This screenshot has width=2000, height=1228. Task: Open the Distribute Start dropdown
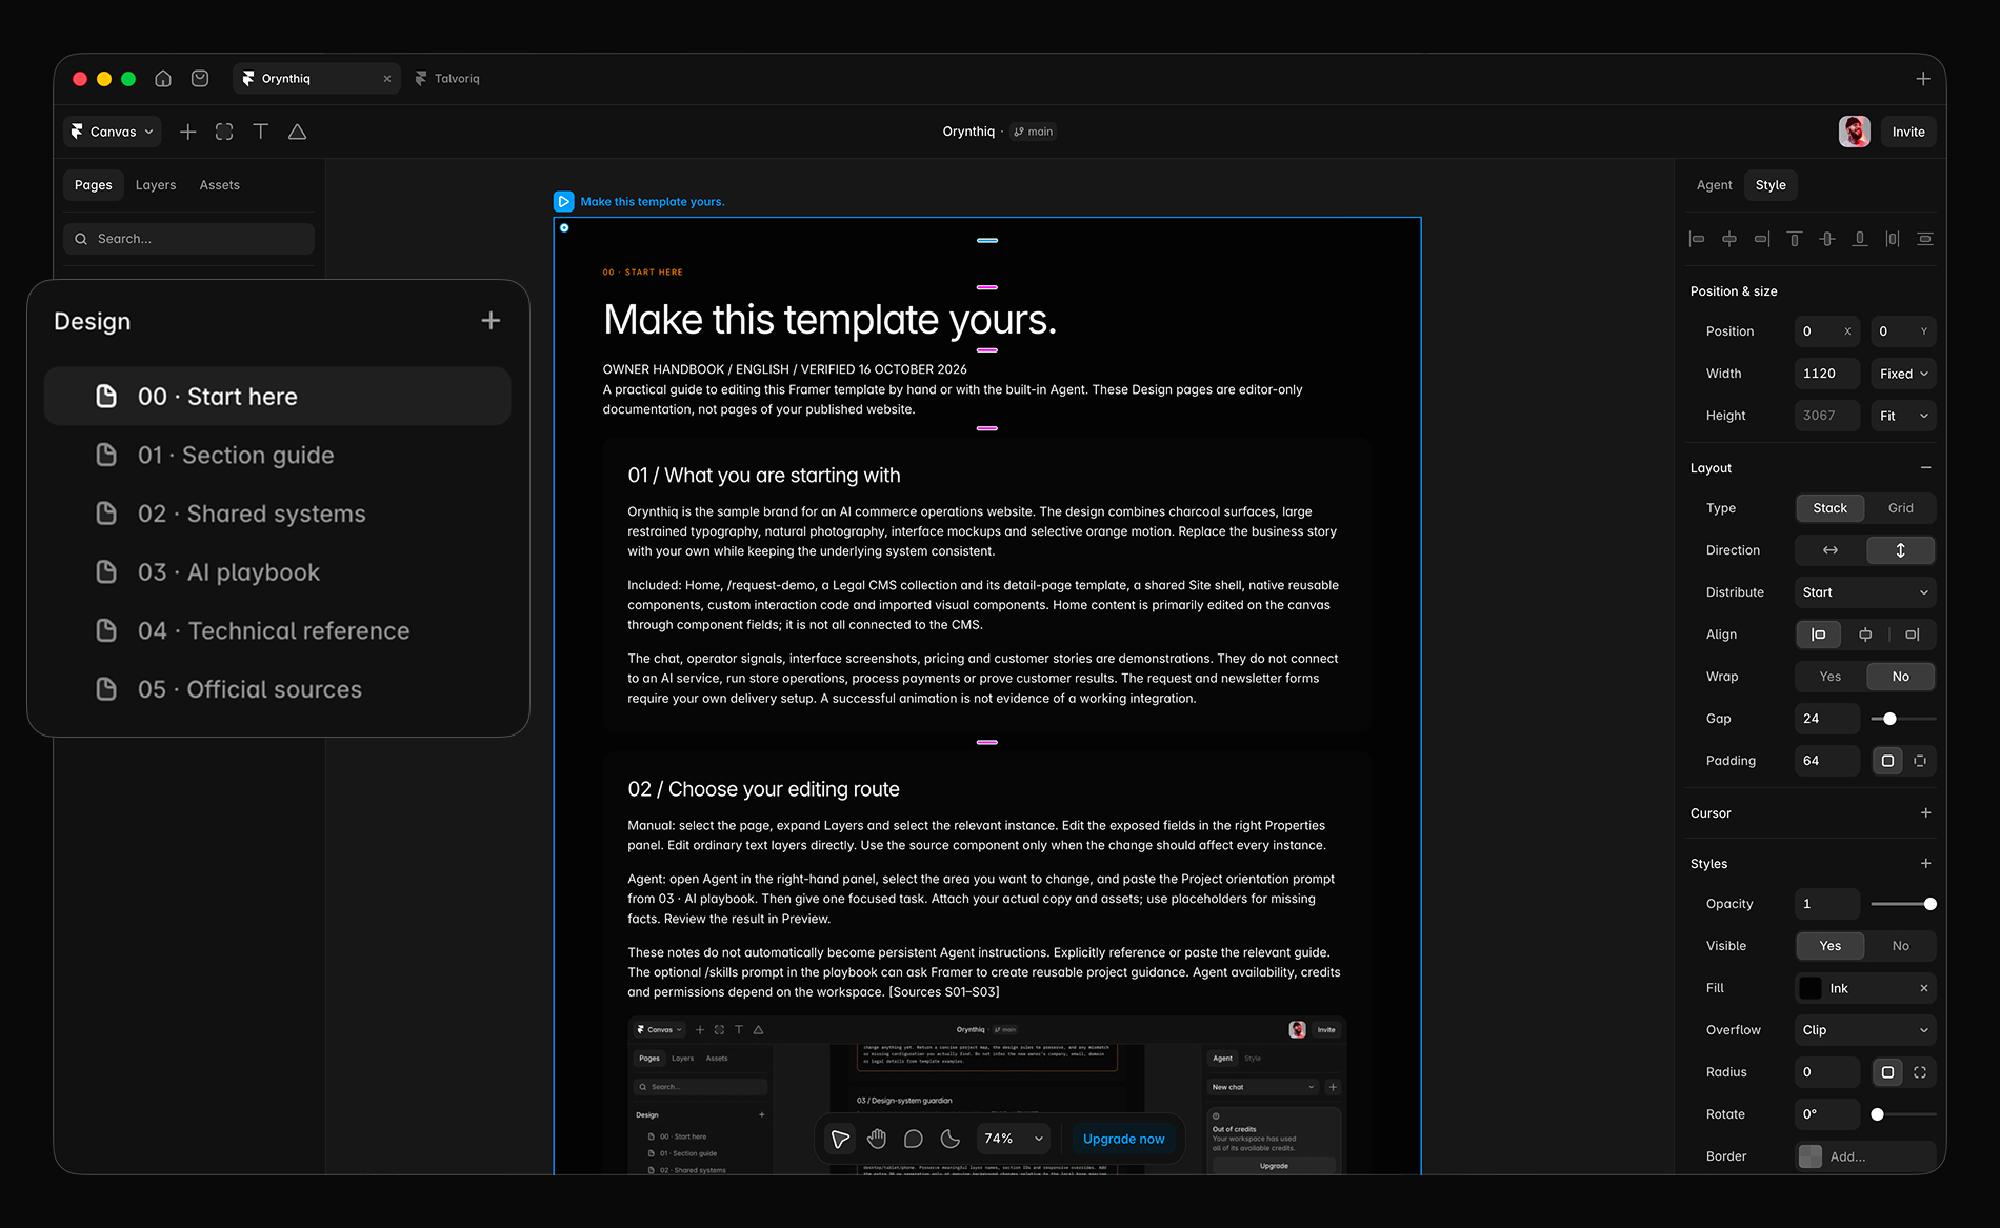click(1865, 592)
